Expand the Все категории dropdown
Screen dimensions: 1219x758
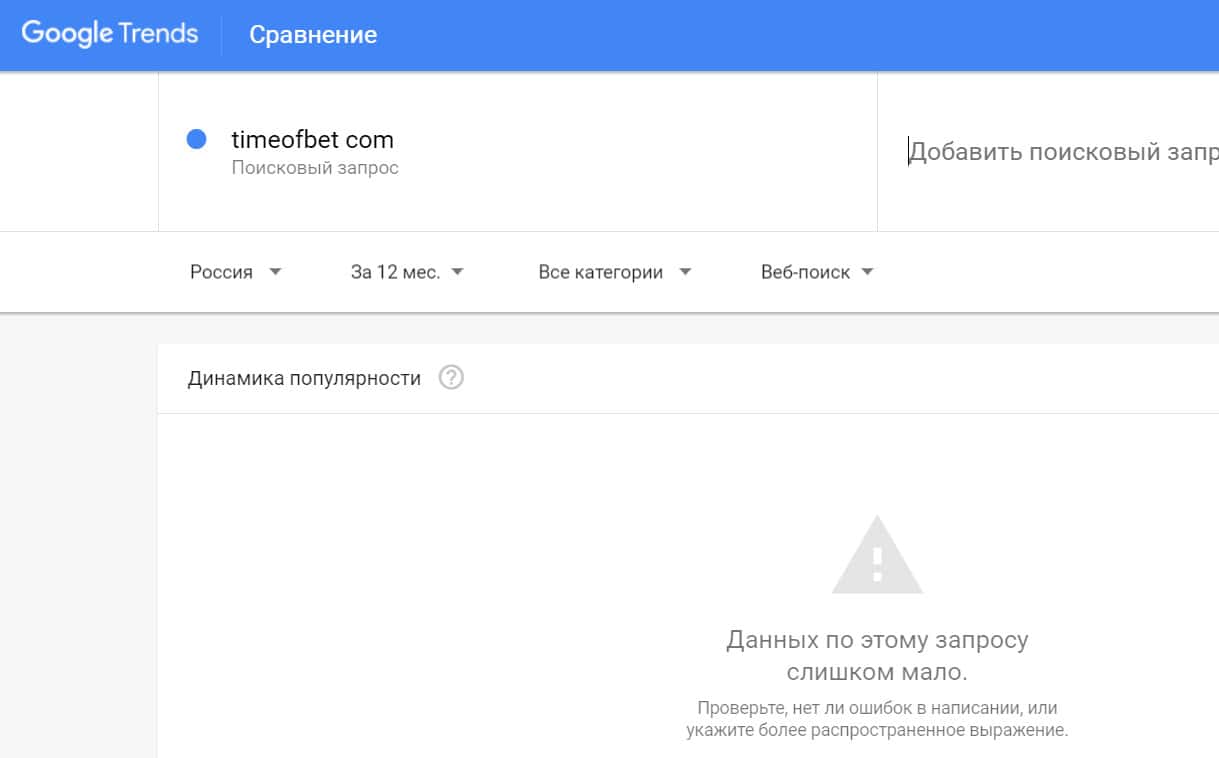pos(600,272)
